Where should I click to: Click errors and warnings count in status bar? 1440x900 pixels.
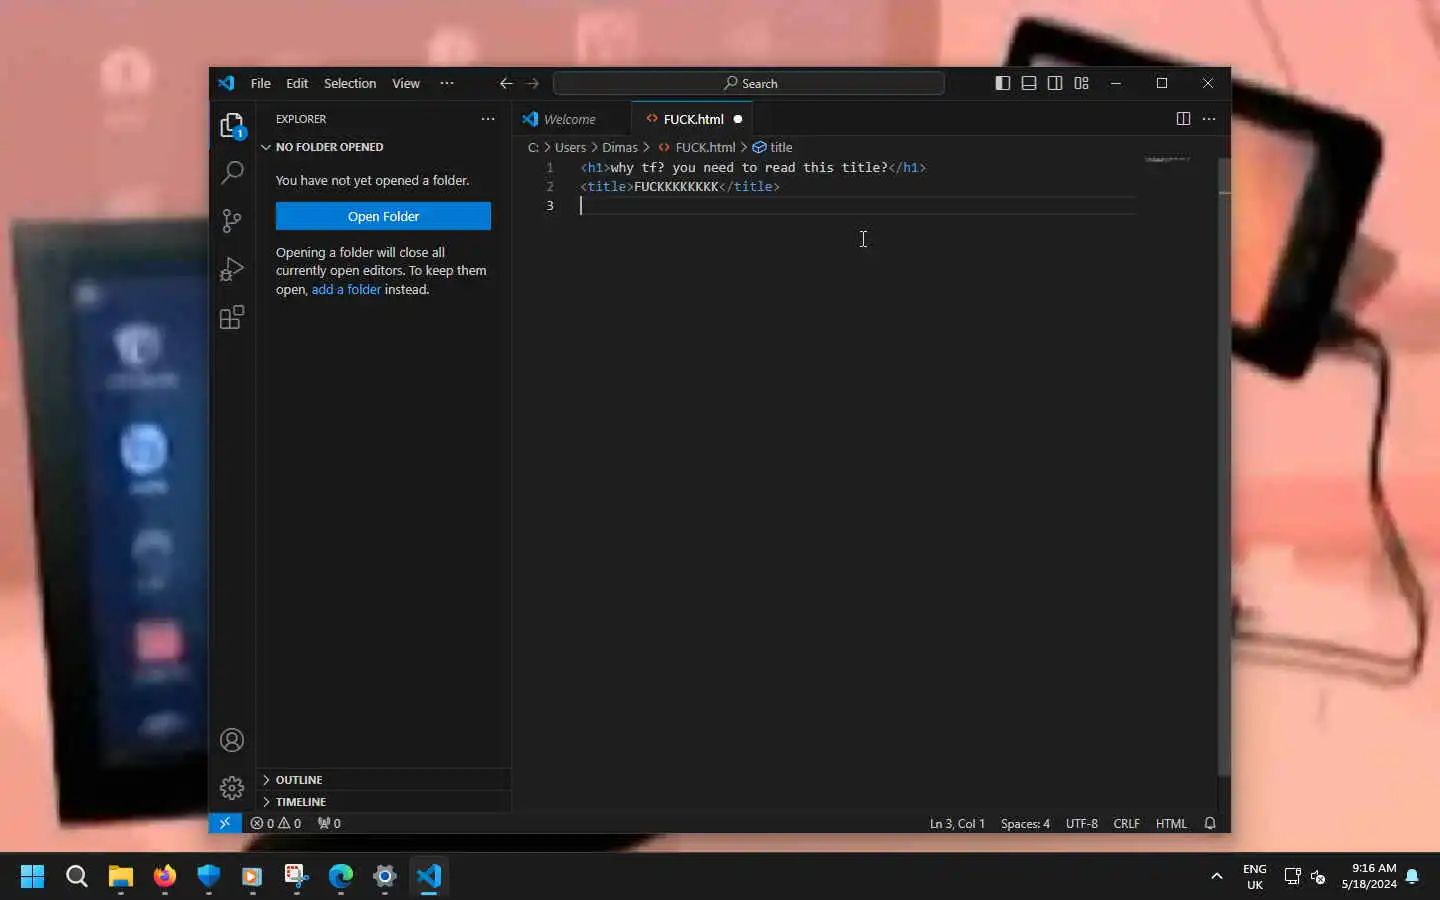point(276,823)
